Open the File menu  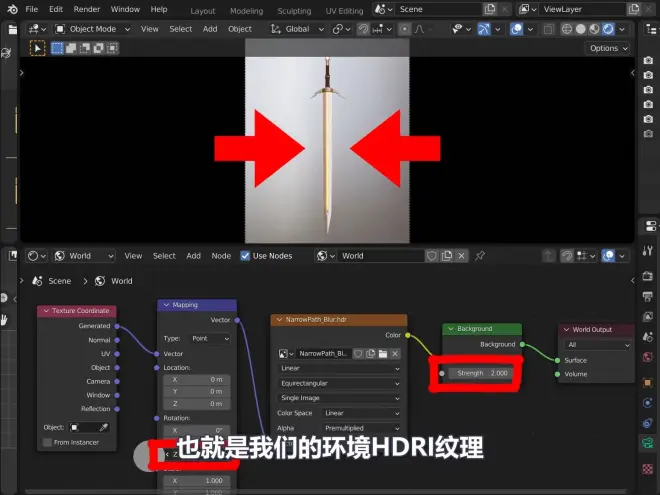[32, 9]
